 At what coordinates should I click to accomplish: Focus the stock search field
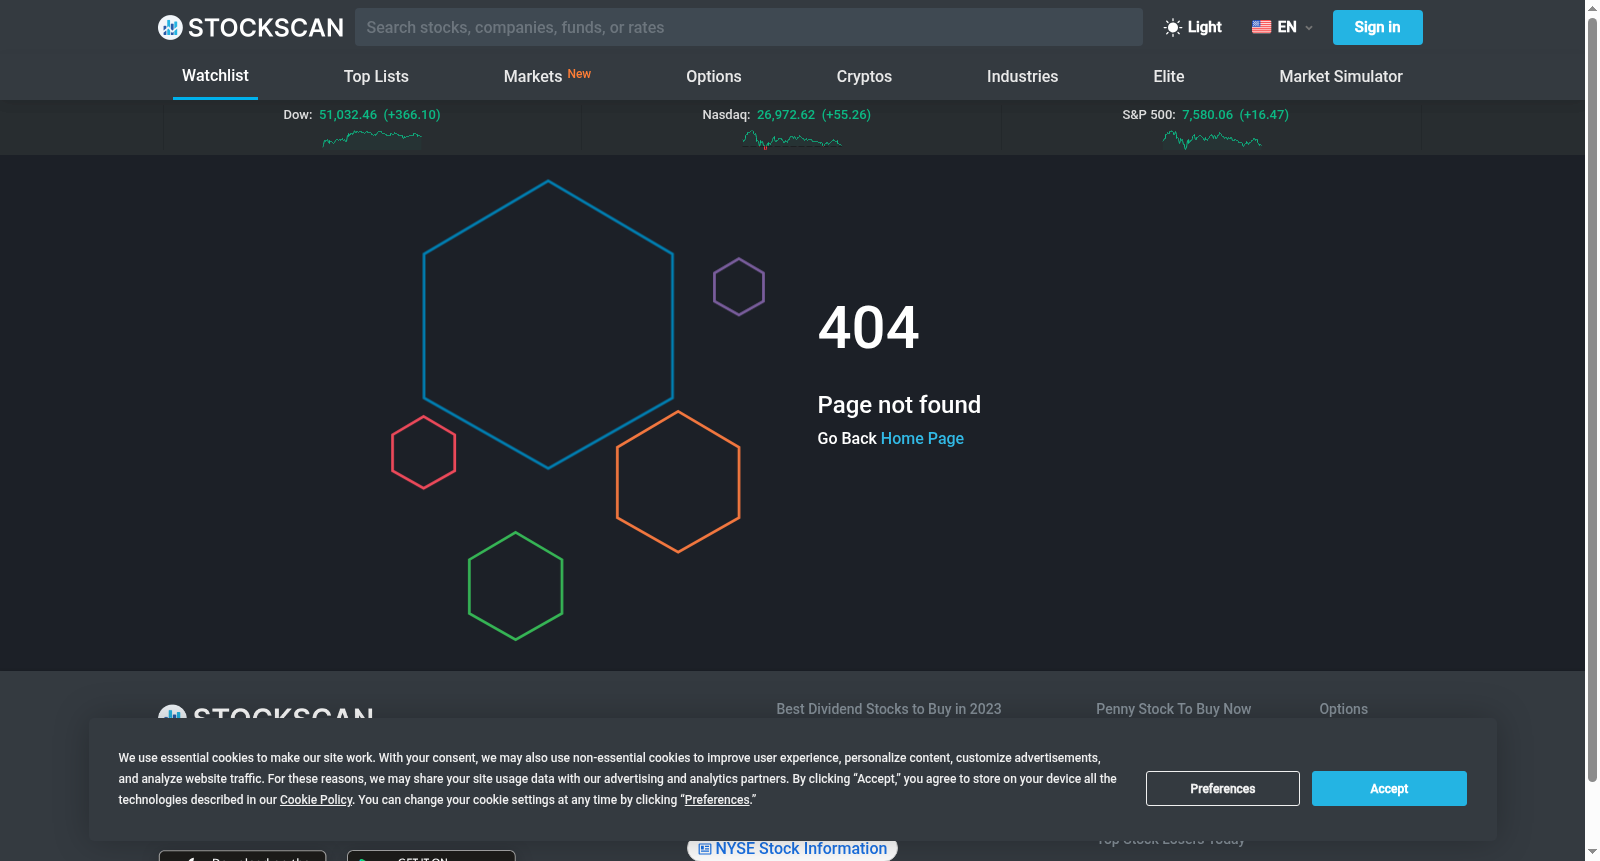(748, 27)
